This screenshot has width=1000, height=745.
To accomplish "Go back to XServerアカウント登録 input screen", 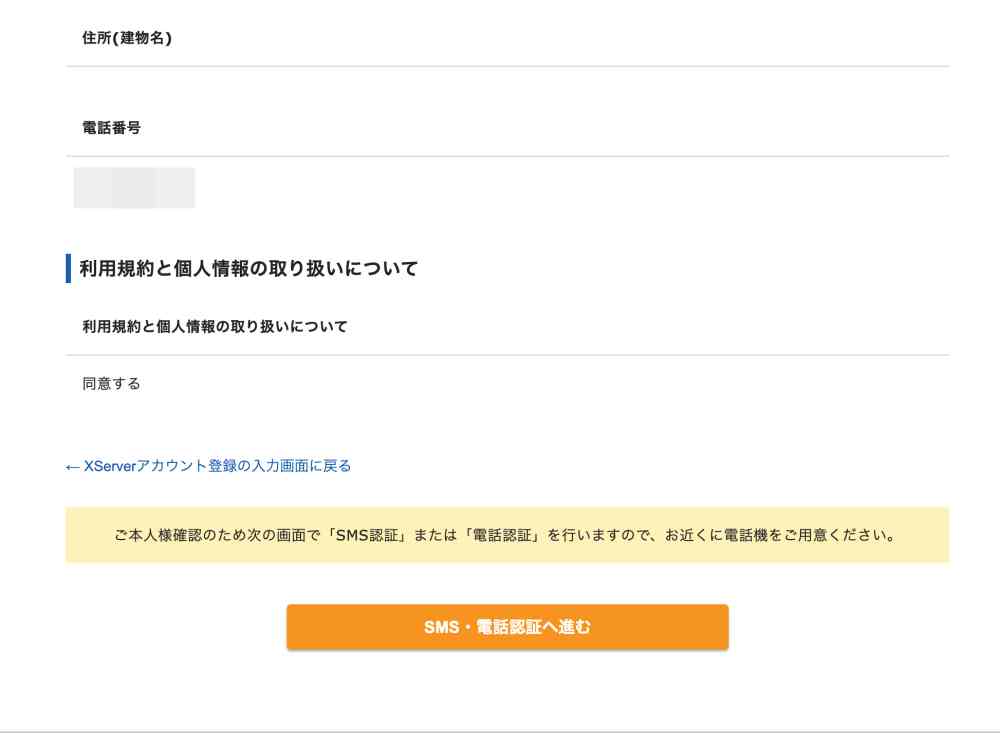I will click(x=217, y=466).
